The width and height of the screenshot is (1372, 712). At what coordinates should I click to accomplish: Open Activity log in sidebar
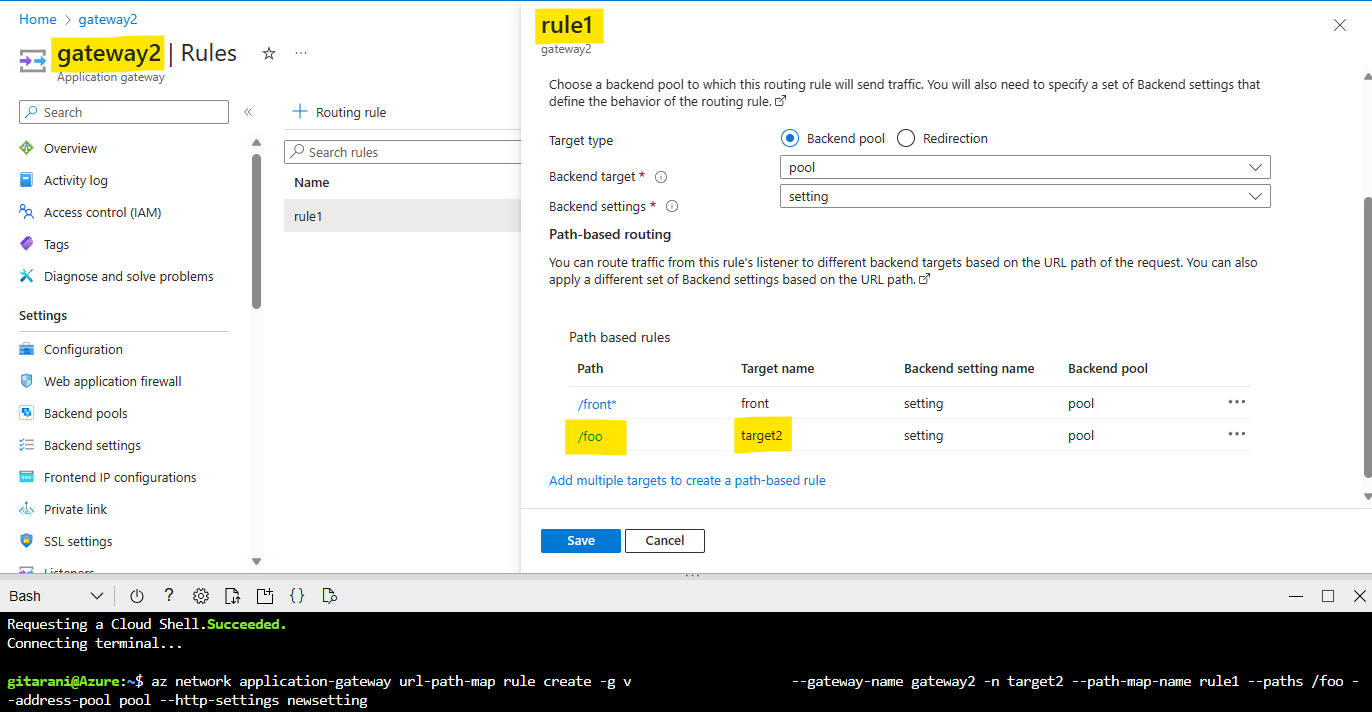[x=75, y=180]
